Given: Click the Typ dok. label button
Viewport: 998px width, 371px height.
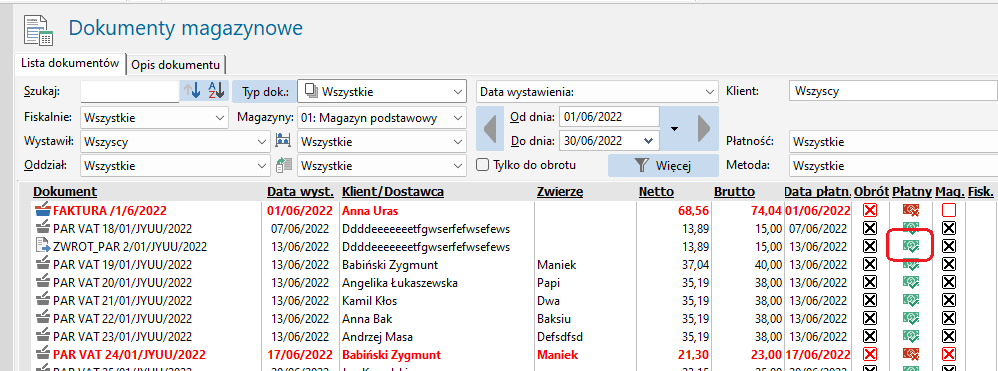Looking at the screenshot, I should [x=265, y=92].
